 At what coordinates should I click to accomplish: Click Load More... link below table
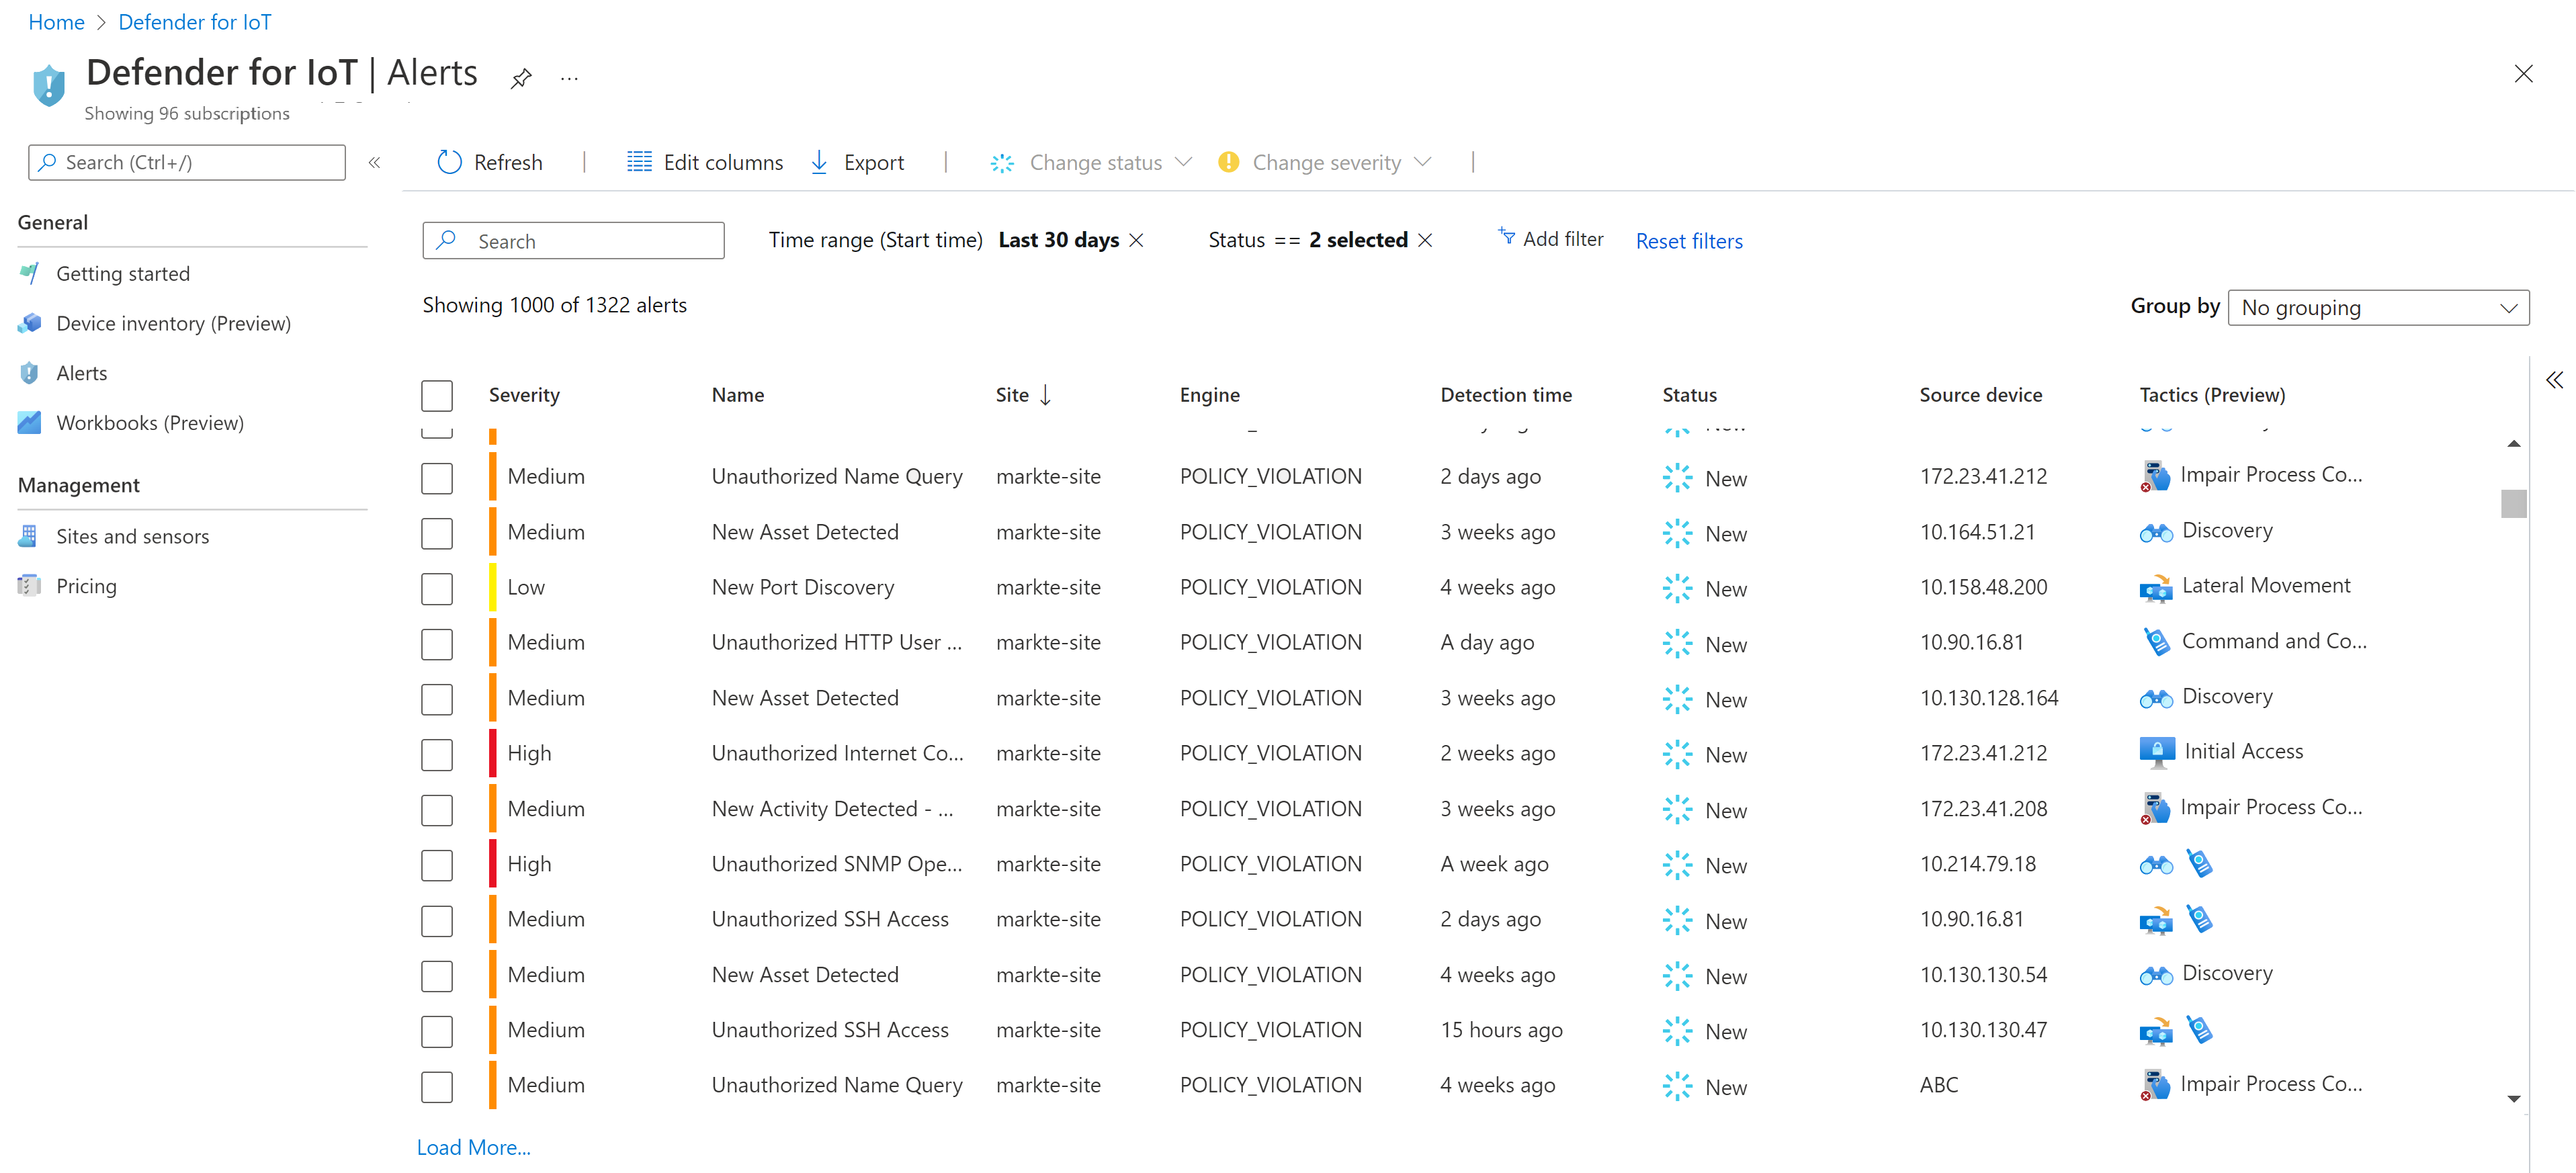click(473, 1147)
